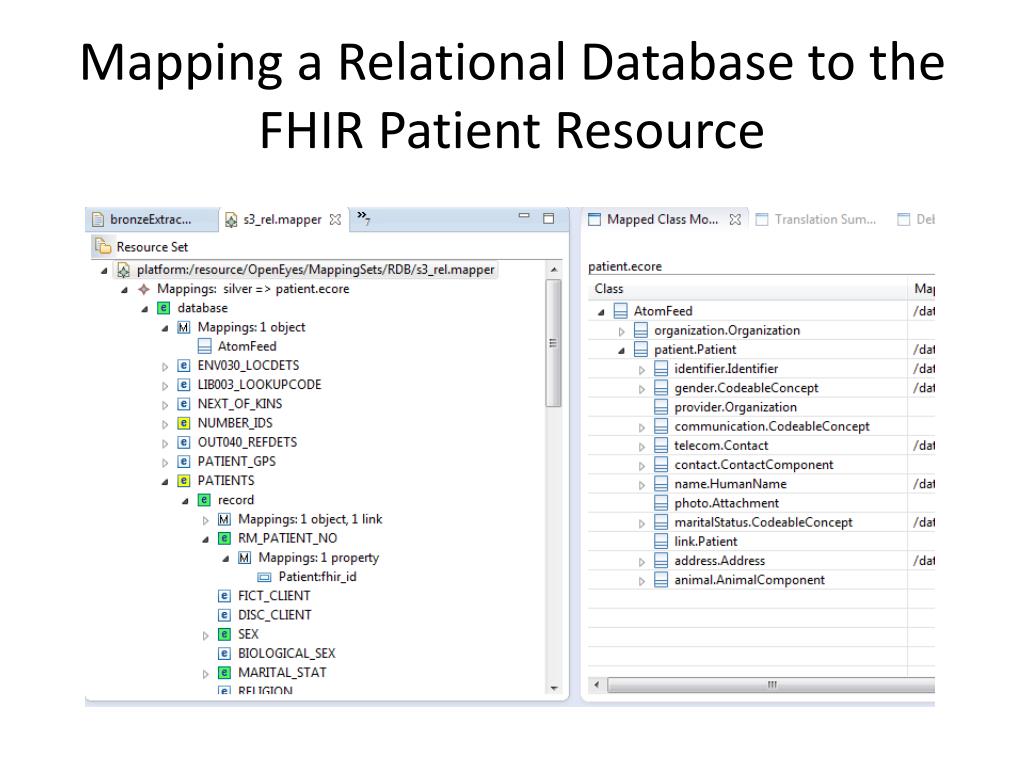
Task: Click the yellow PATIENTS element icon
Action: click(x=184, y=481)
